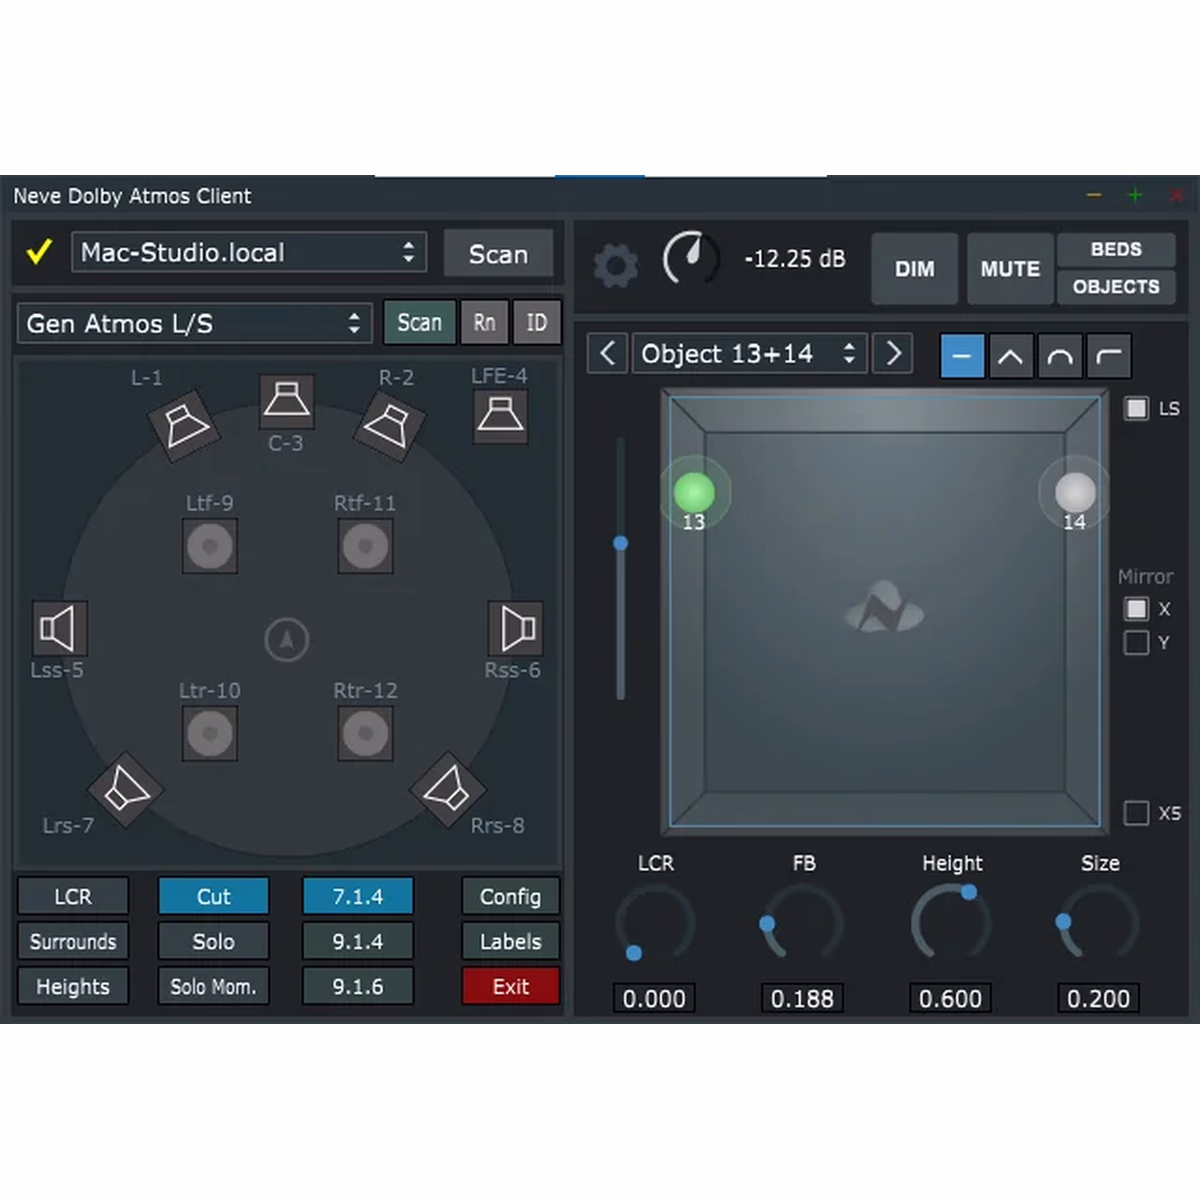The image size is (1200, 1200).
Task: Click the FB rotary knob
Action: pyautogui.click(x=802, y=925)
